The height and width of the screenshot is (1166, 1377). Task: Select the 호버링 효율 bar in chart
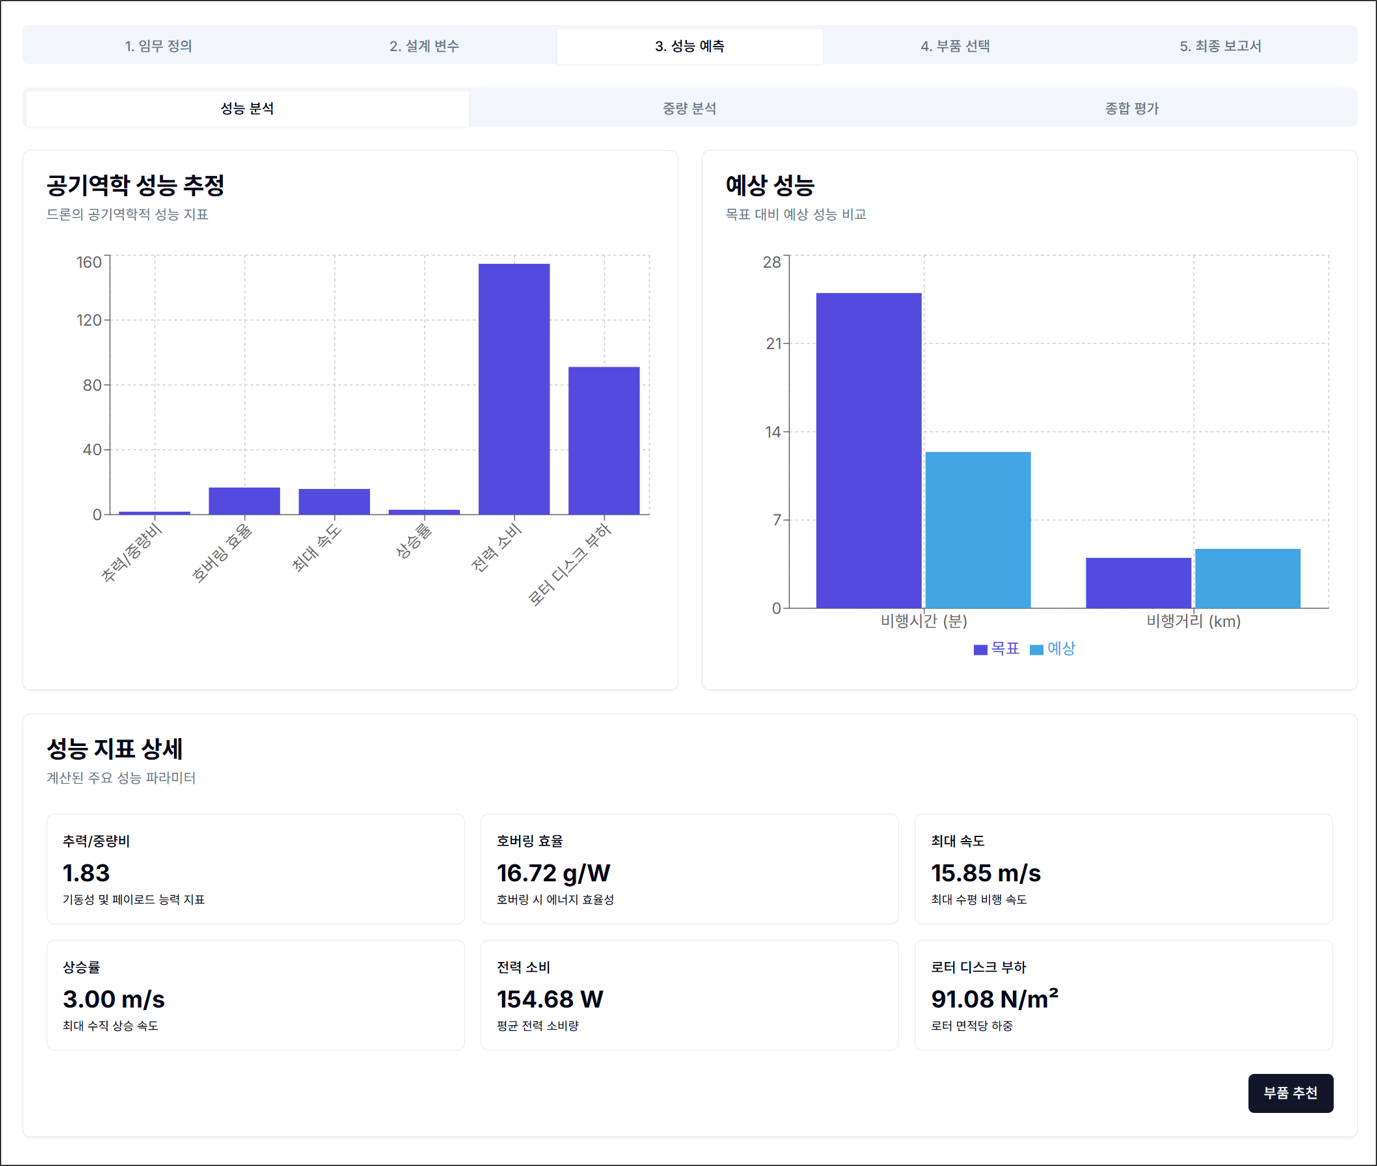[x=244, y=501]
